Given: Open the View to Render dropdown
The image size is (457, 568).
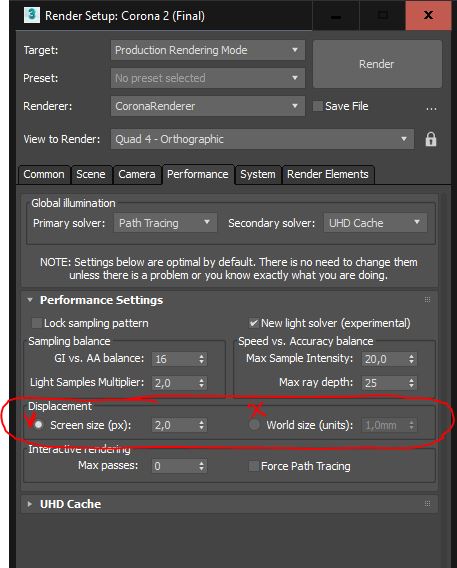Looking at the screenshot, I should click(262, 139).
